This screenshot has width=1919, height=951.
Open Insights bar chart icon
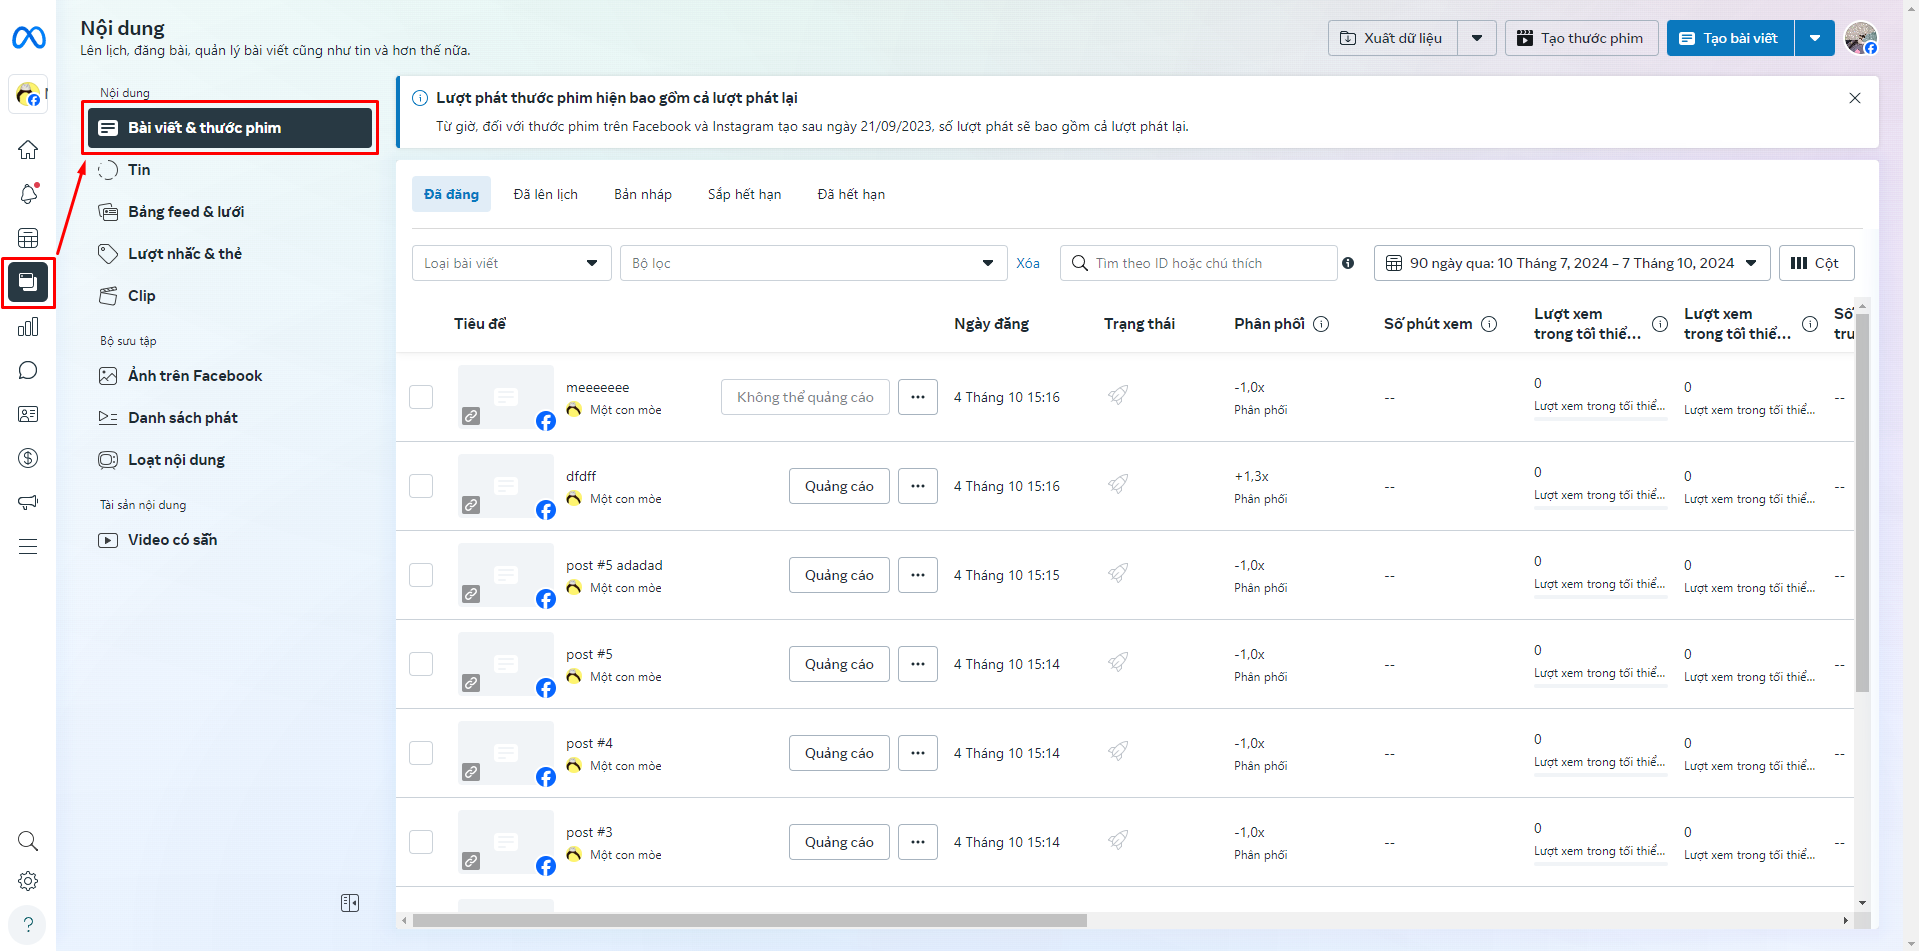[28, 327]
